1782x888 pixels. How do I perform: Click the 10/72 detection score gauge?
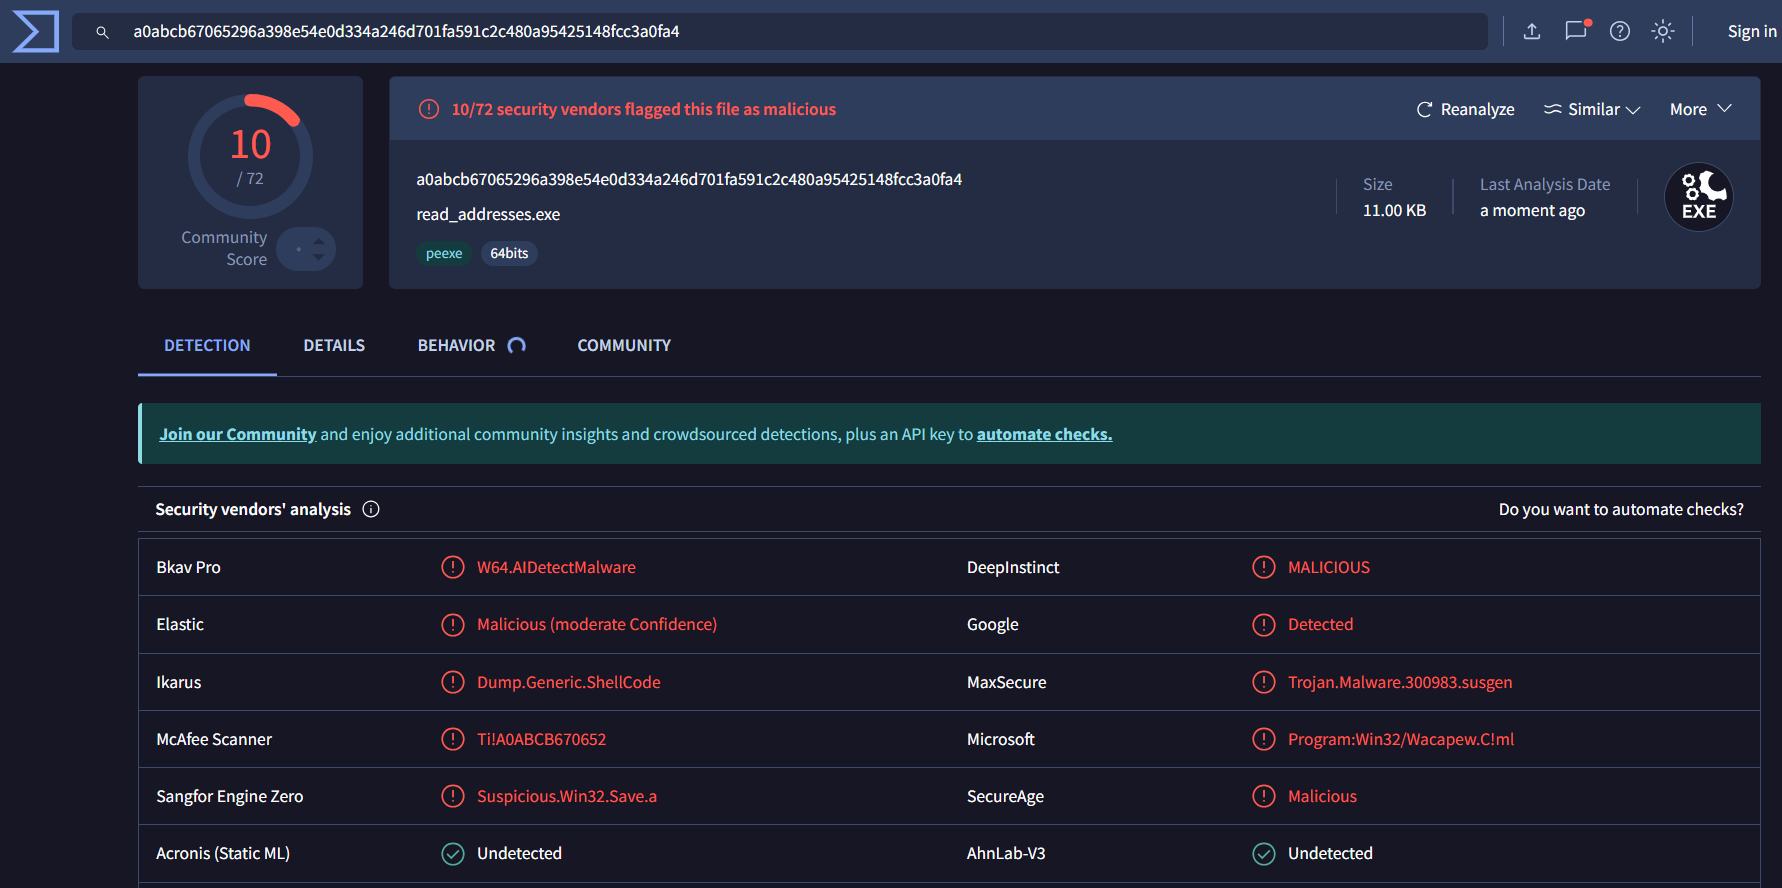(x=250, y=156)
